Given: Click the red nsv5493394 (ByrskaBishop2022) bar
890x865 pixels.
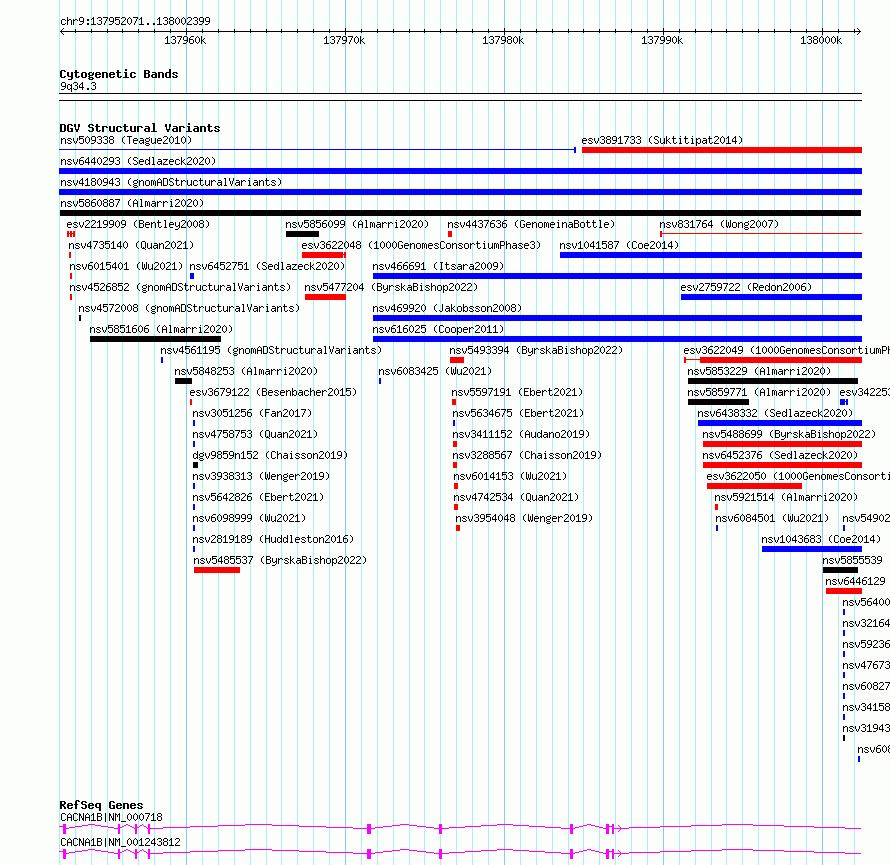Looking at the screenshot, I should (457, 360).
